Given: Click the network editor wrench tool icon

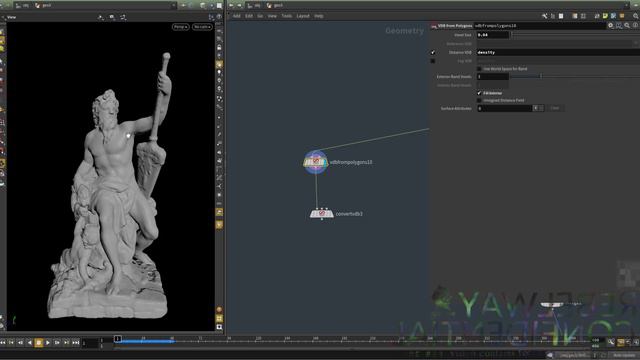Looking at the screenshot, I should point(544,16).
